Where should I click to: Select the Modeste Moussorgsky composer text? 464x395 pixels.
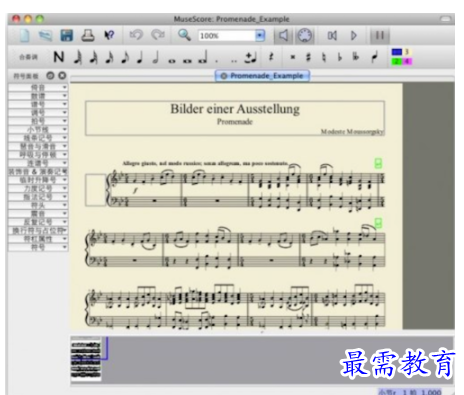352,132
